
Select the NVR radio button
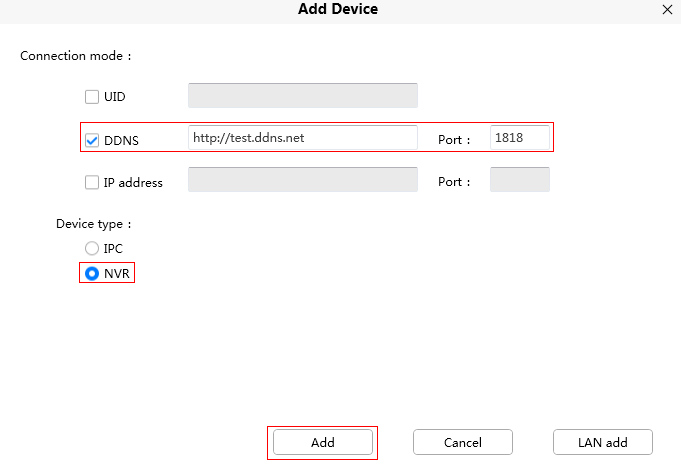(x=92, y=274)
